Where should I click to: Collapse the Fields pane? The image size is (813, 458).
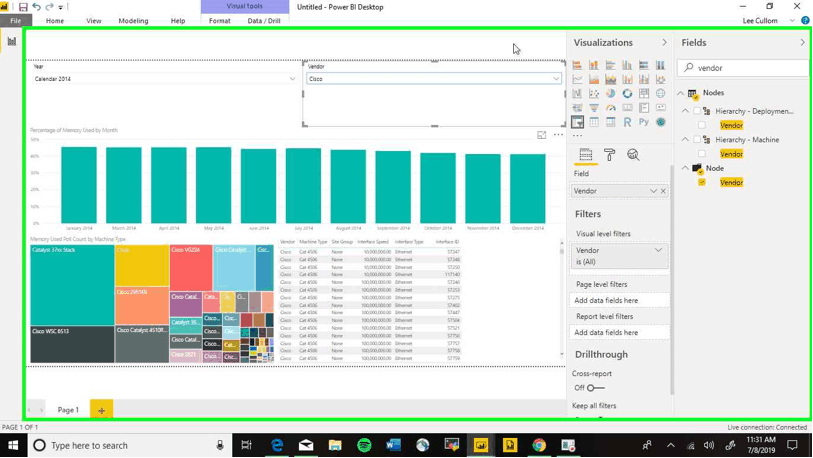(803, 43)
